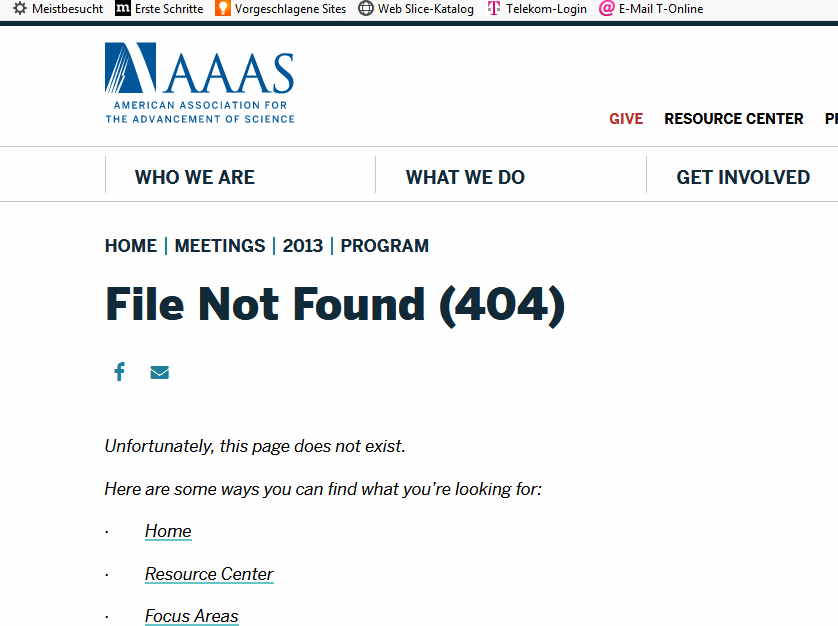Image resolution: width=838 pixels, height=626 pixels.
Task: Open Vorgeschlagene Sites bookmark icon
Action: [222, 9]
